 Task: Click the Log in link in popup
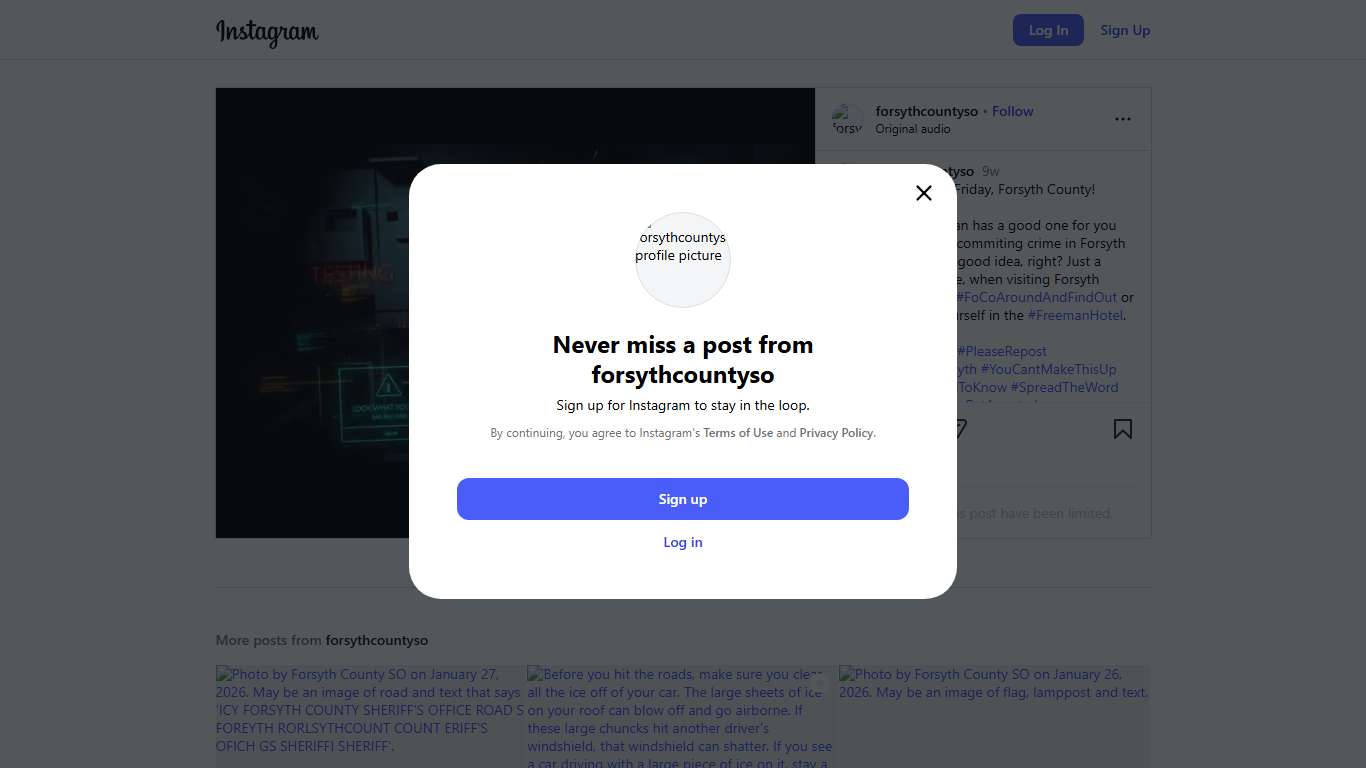click(x=683, y=542)
